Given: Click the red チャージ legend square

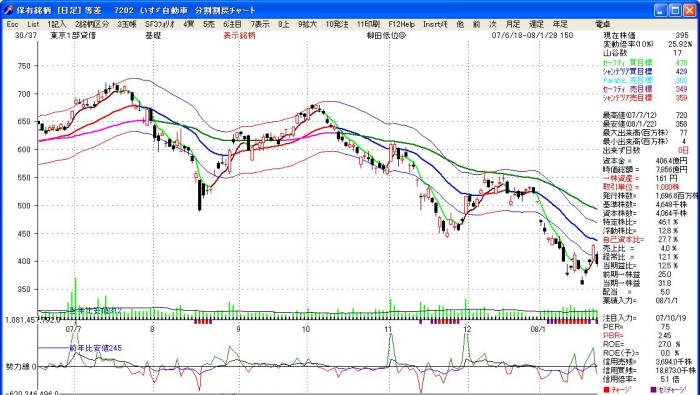Looking at the screenshot, I should pyautogui.click(x=606, y=390).
